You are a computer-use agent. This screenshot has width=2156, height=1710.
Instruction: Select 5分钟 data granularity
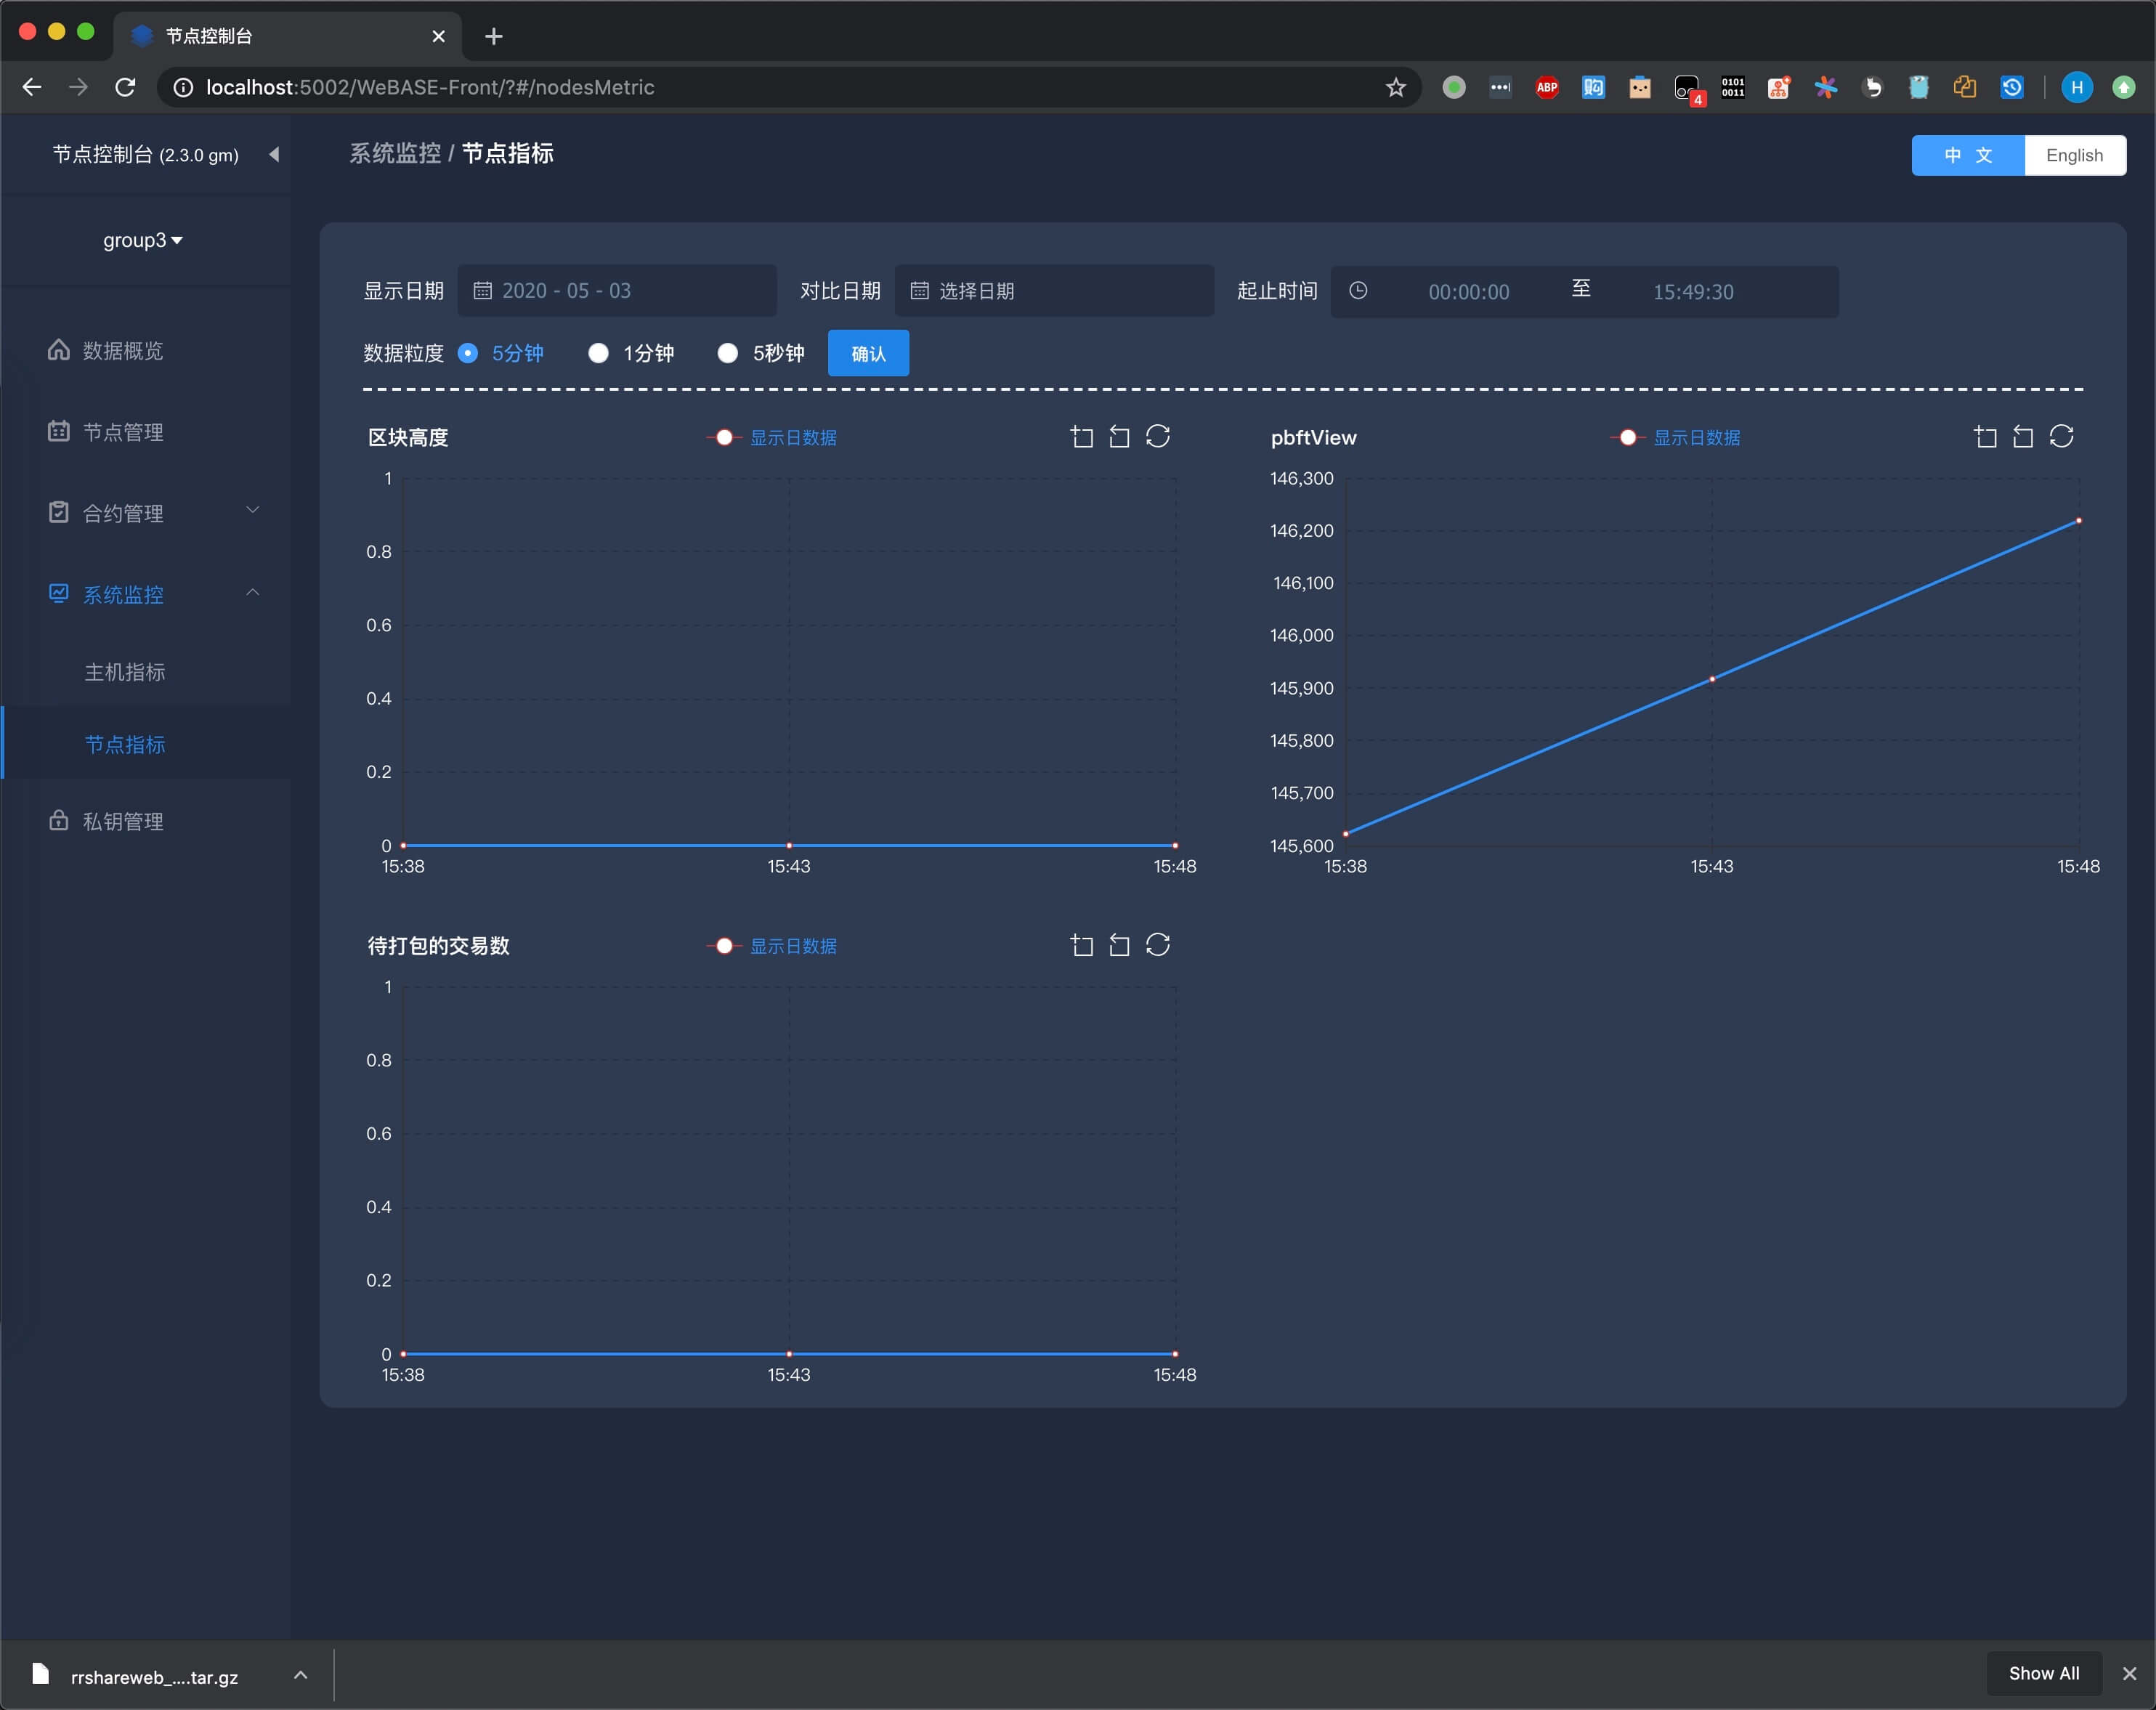tap(500, 353)
